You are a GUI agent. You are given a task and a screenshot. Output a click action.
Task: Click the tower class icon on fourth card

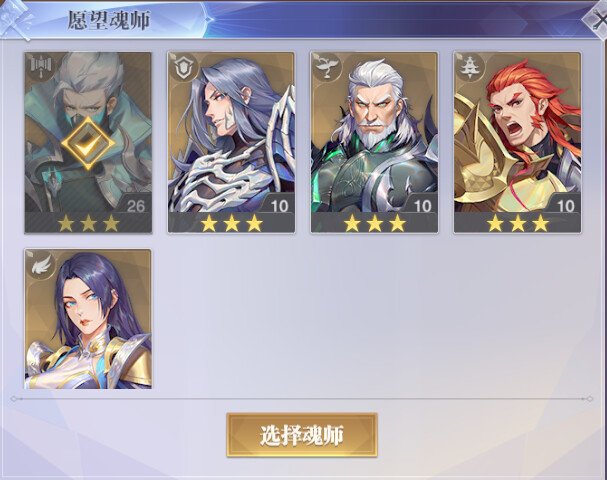468,67
